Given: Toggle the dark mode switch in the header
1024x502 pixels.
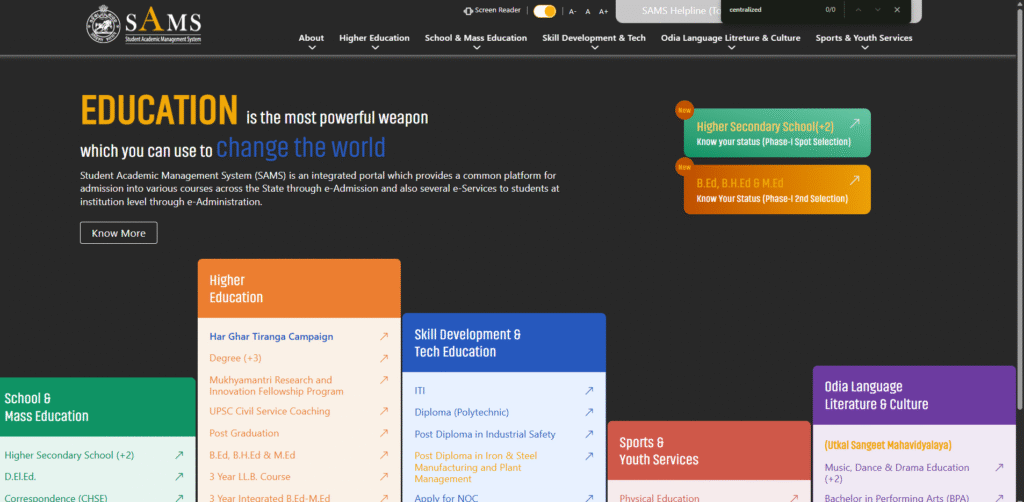Looking at the screenshot, I should click(545, 11).
